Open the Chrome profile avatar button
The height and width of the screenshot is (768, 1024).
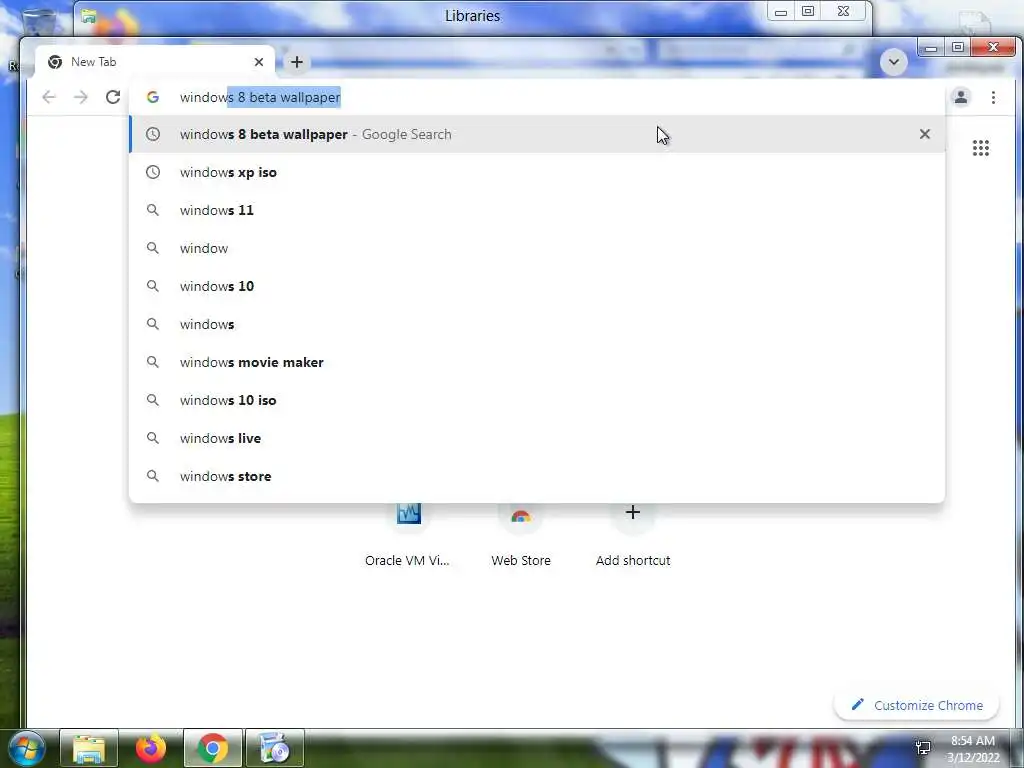point(961,97)
